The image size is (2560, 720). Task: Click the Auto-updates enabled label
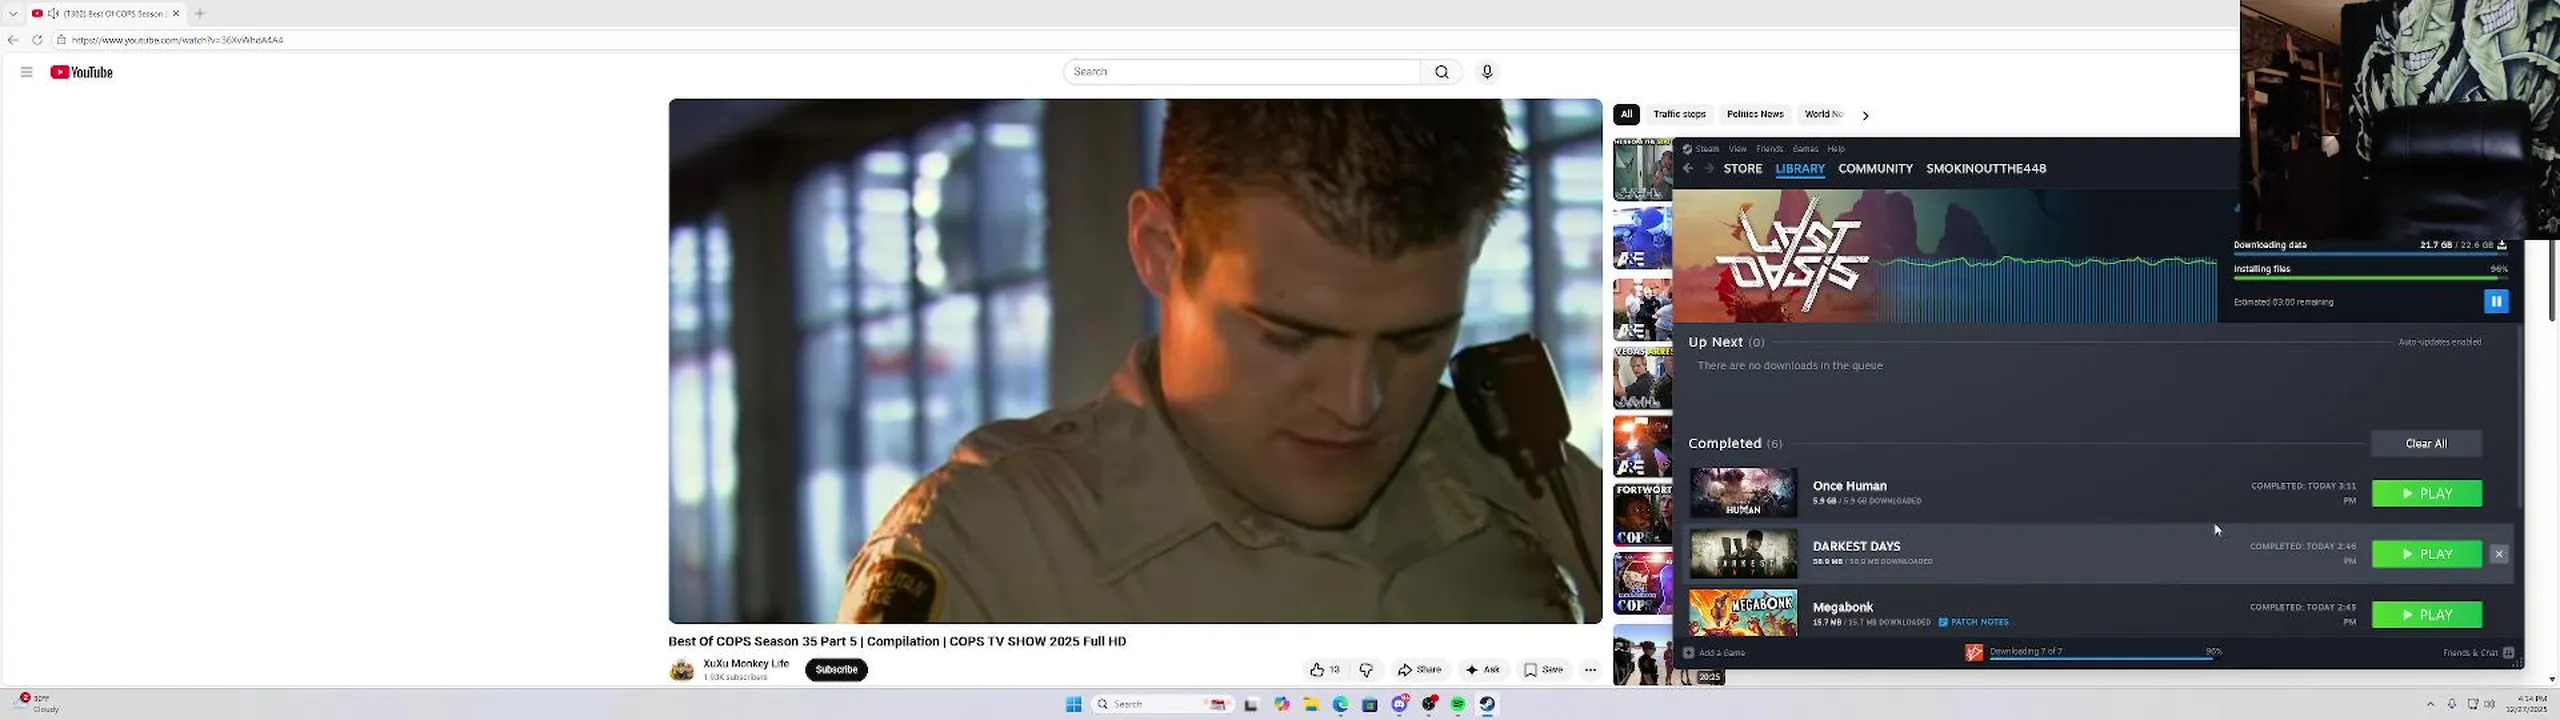click(x=2439, y=342)
